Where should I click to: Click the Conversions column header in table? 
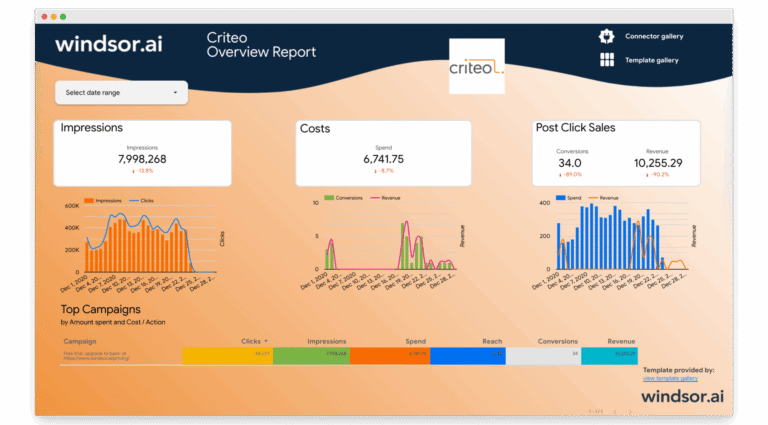[557, 341]
